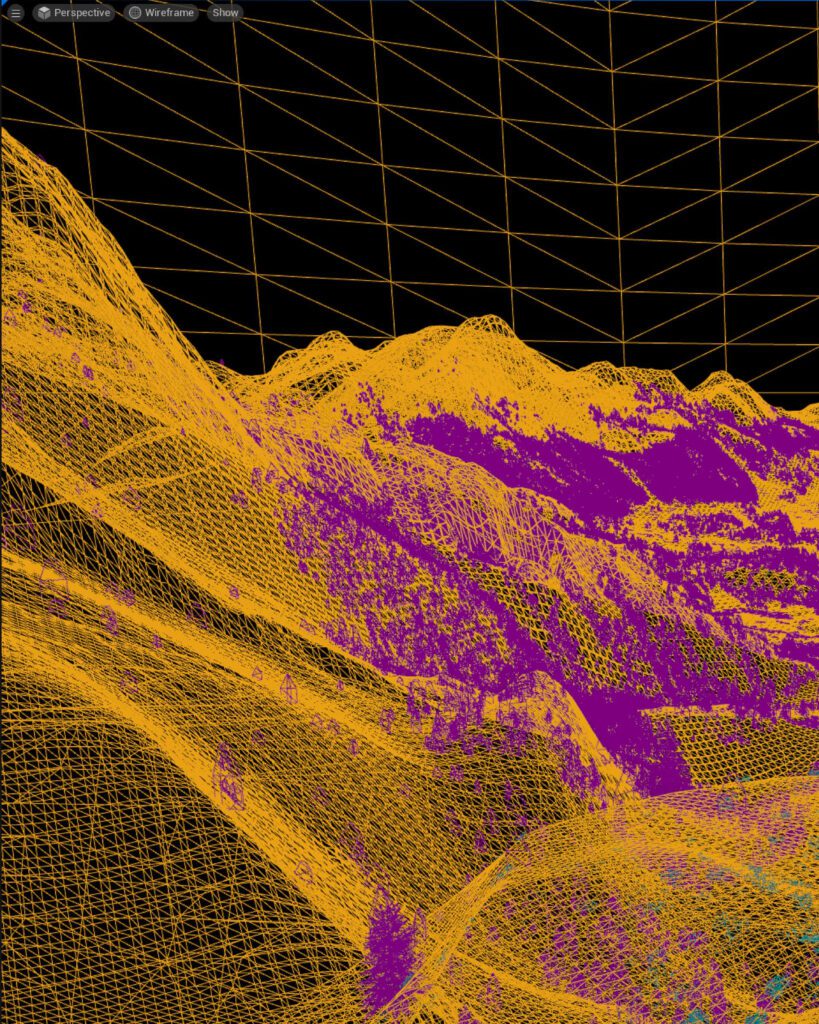The image size is (819, 1024).
Task: Click the Perspective text label
Action: (82, 13)
